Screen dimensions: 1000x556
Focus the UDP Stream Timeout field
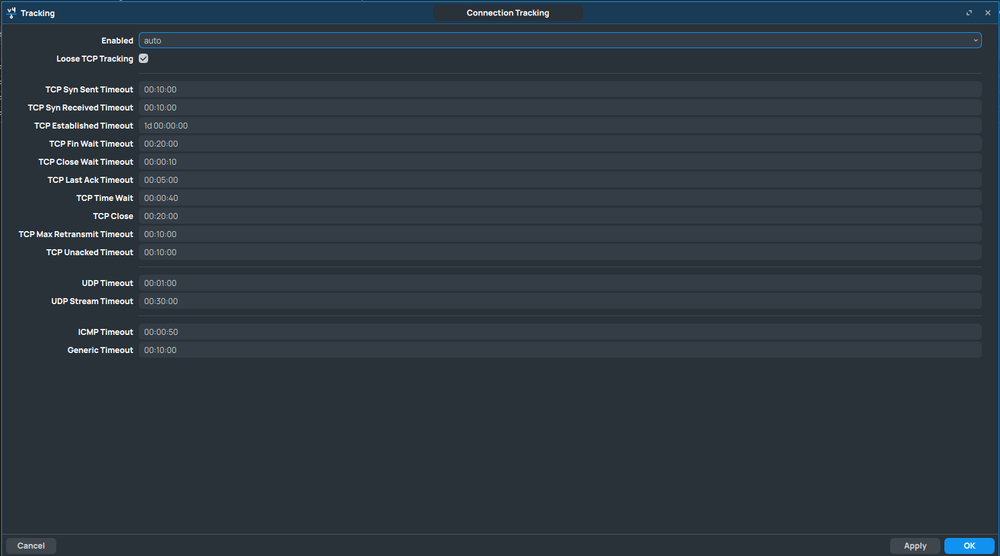click(x=559, y=301)
